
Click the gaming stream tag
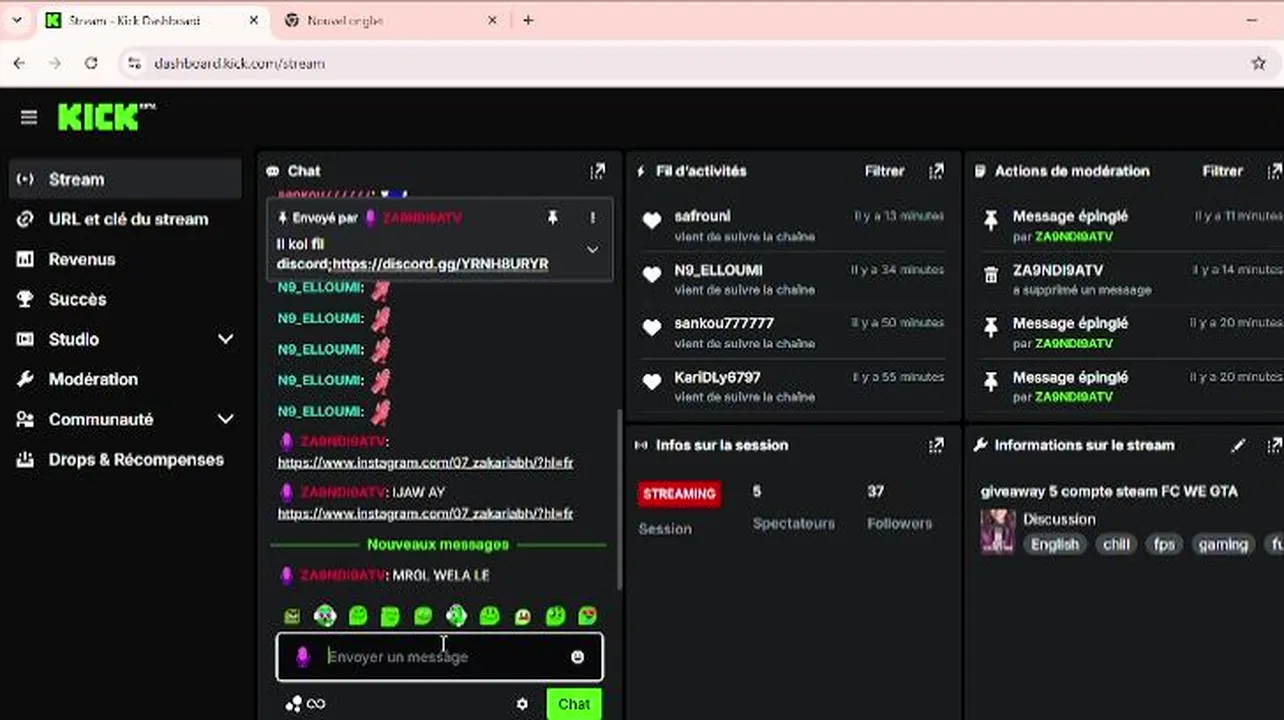[x=1223, y=545]
